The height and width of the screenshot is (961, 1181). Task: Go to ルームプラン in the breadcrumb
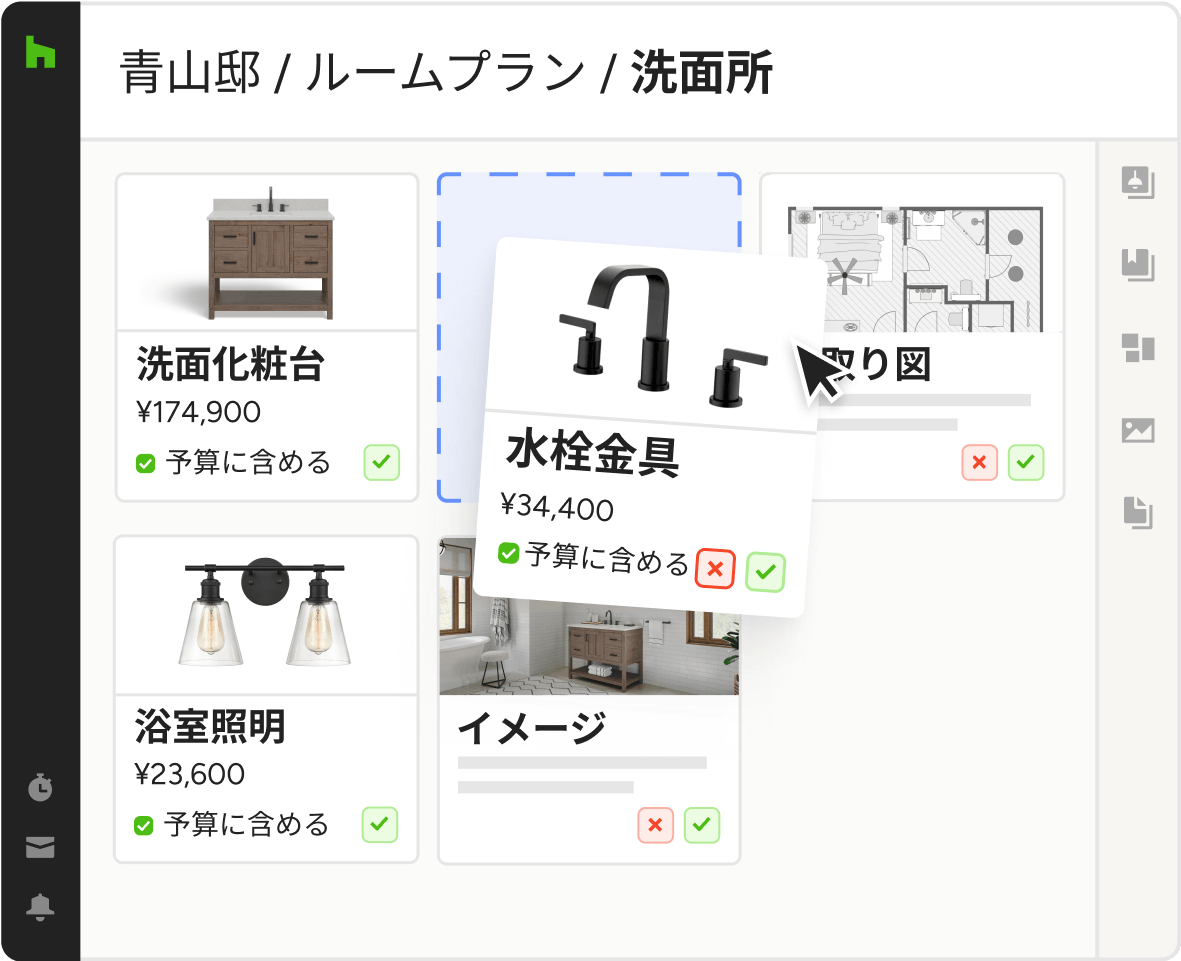[444, 73]
